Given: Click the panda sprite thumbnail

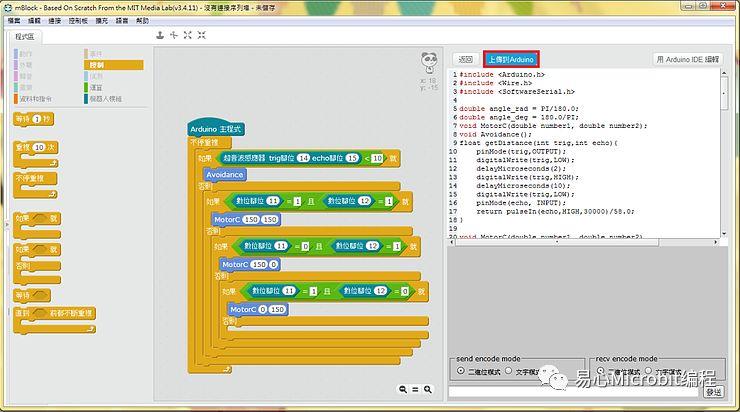Looking at the screenshot, I should point(429,63).
